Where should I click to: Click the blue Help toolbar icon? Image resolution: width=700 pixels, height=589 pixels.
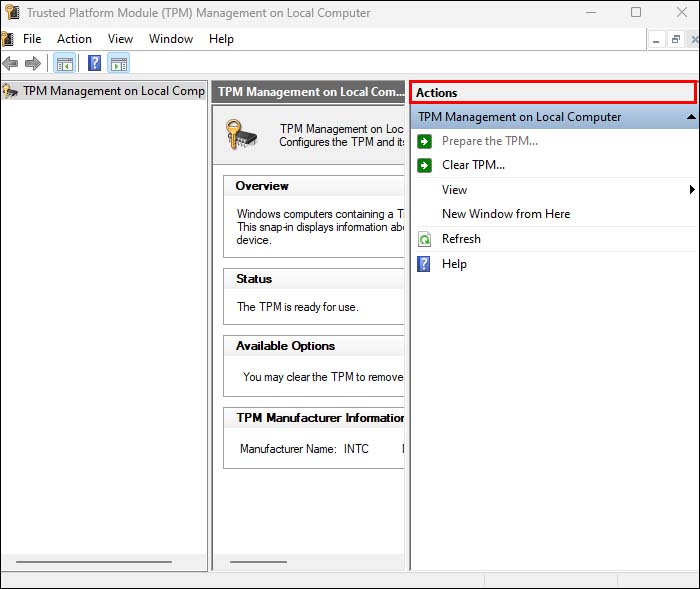[94, 63]
